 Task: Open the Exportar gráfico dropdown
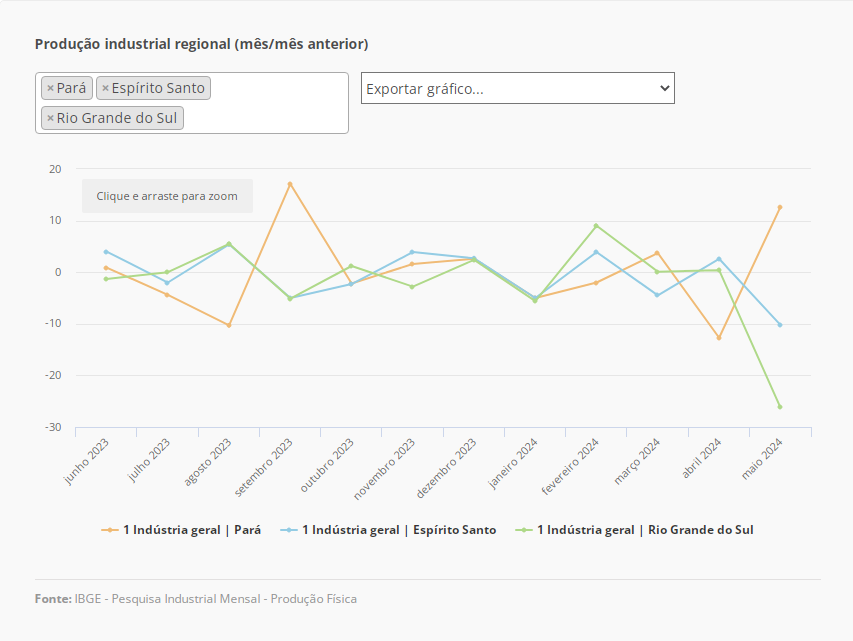tap(517, 88)
